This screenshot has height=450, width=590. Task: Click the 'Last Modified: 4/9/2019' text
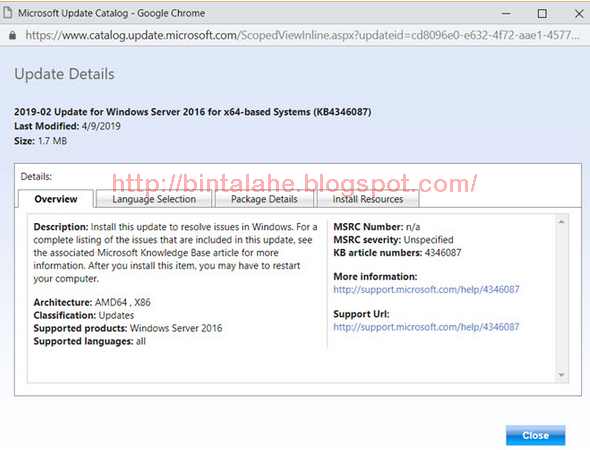tap(67, 126)
